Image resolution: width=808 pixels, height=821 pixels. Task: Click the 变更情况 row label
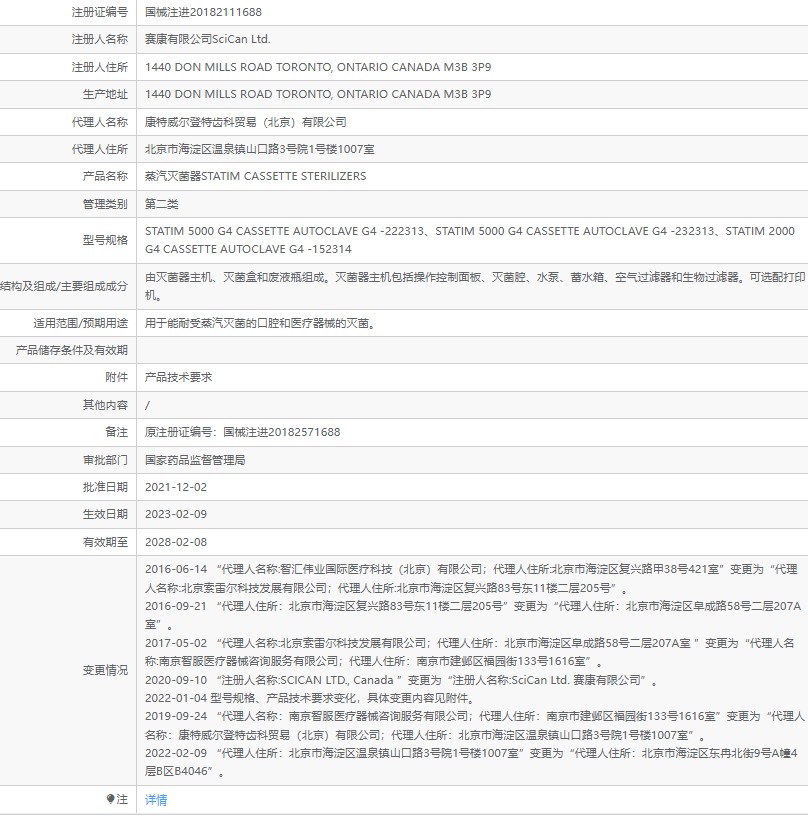(105, 670)
